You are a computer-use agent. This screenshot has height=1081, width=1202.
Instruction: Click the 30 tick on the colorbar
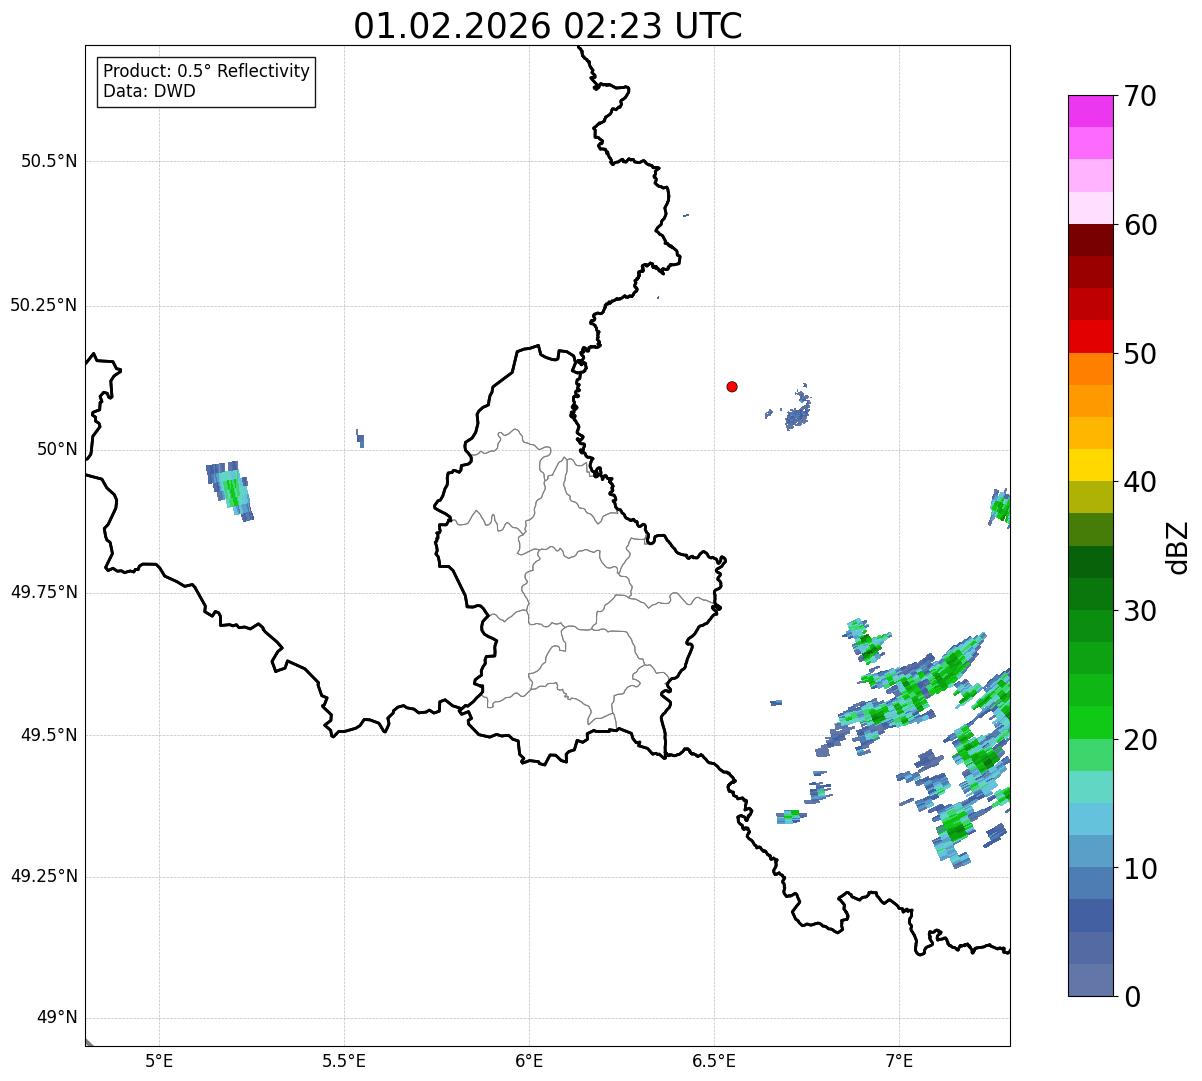click(1140, 611)
